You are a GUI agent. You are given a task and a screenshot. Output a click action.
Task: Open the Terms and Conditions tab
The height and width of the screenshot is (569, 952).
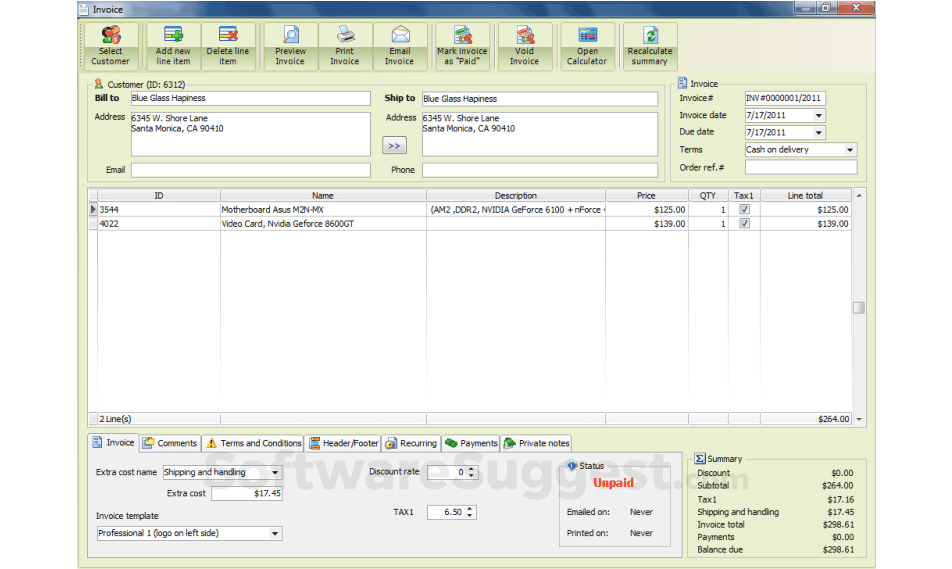pos(253,443)
